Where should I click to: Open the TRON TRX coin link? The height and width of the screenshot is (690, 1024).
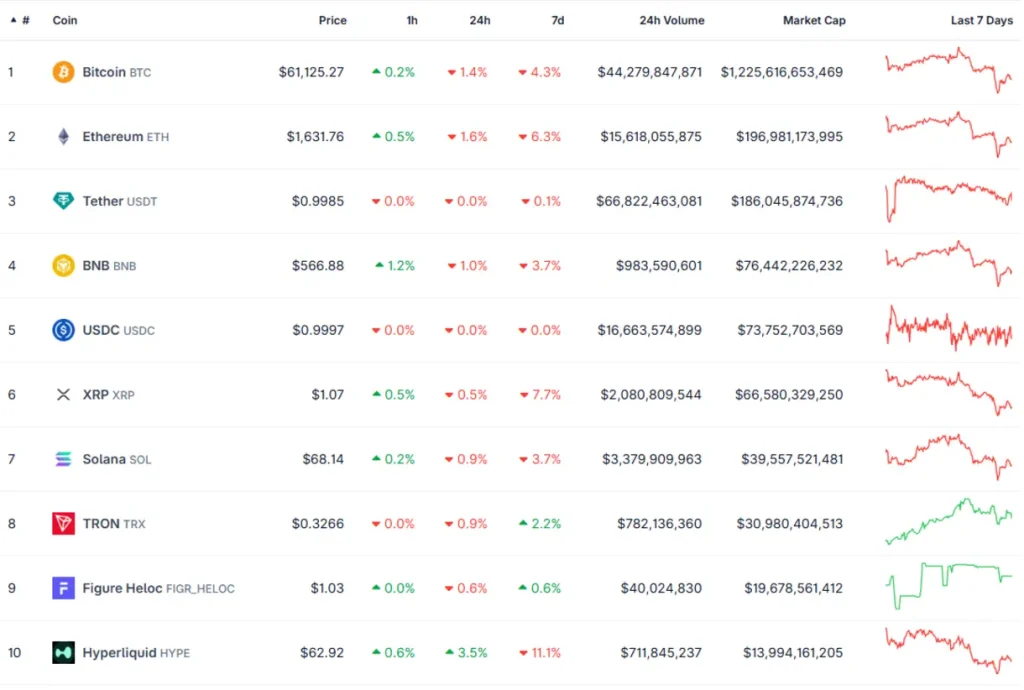[114, 524]
